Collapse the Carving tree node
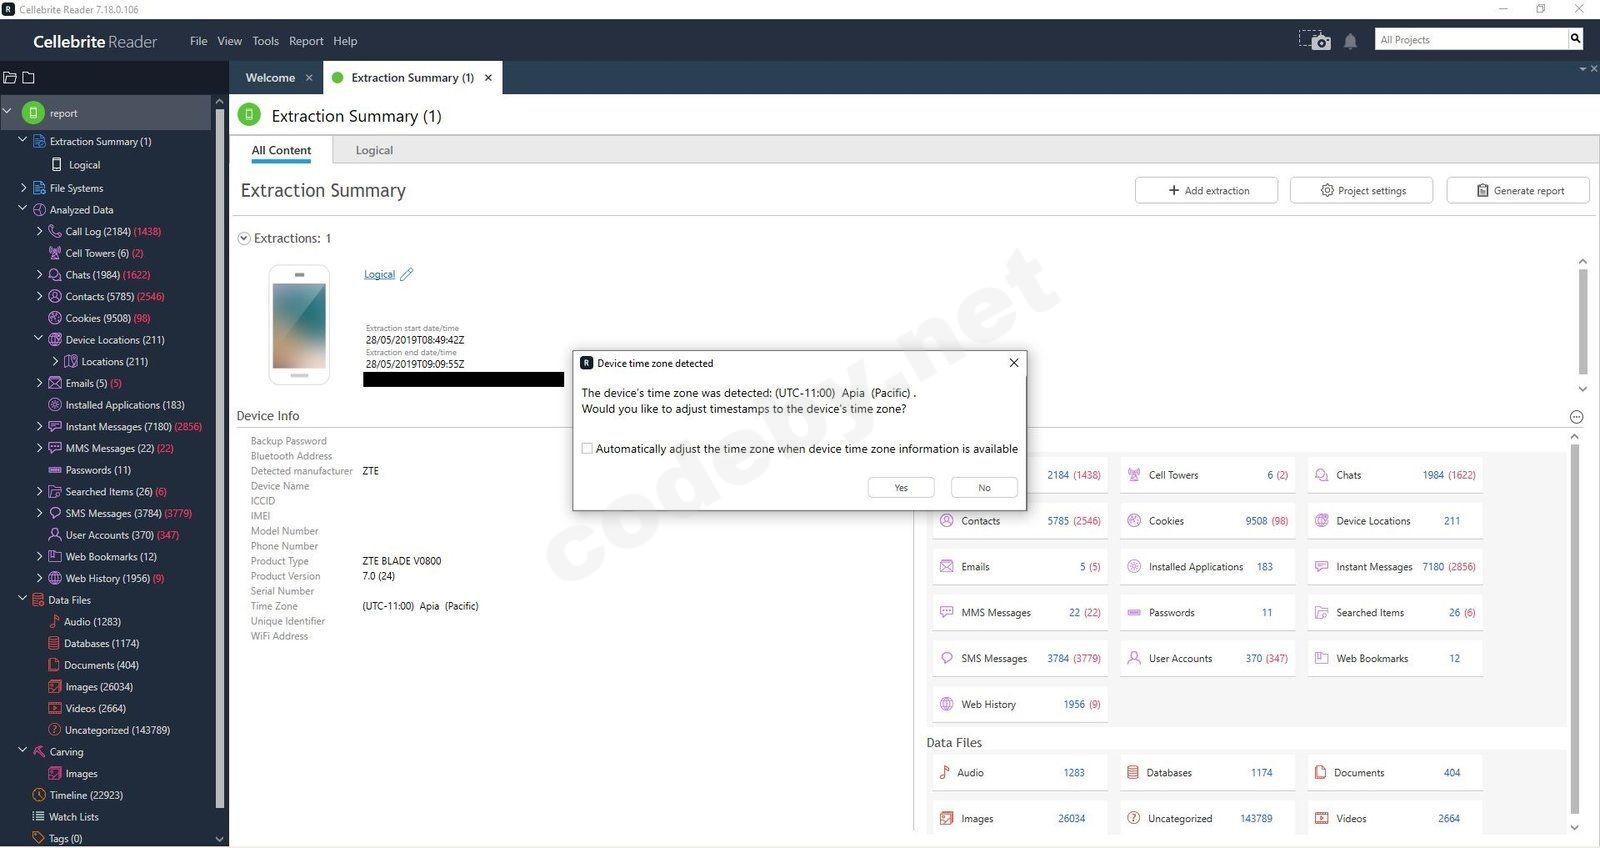This screenshot has width=1600, height=848. [22, 751]
